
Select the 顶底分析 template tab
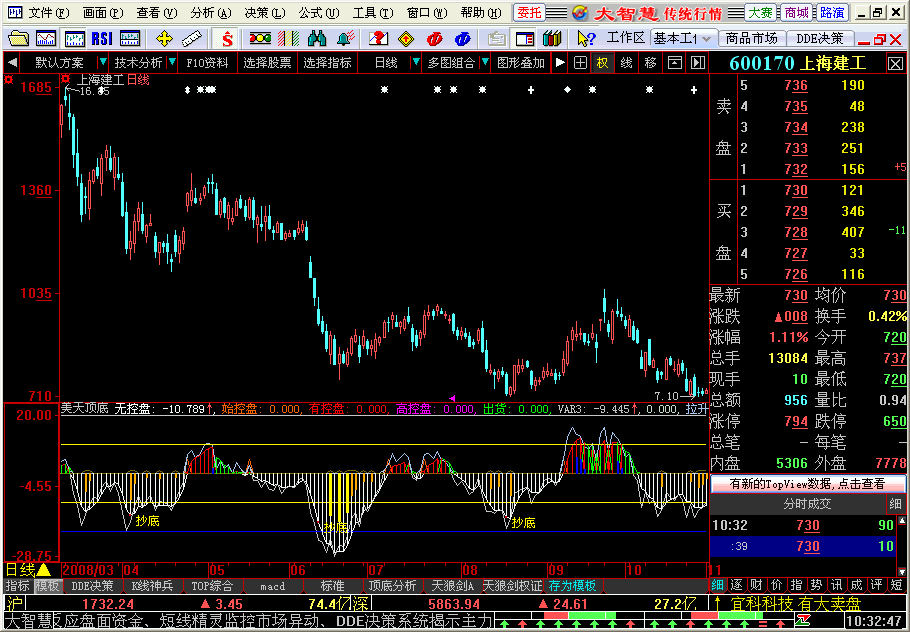coord(392,586)
